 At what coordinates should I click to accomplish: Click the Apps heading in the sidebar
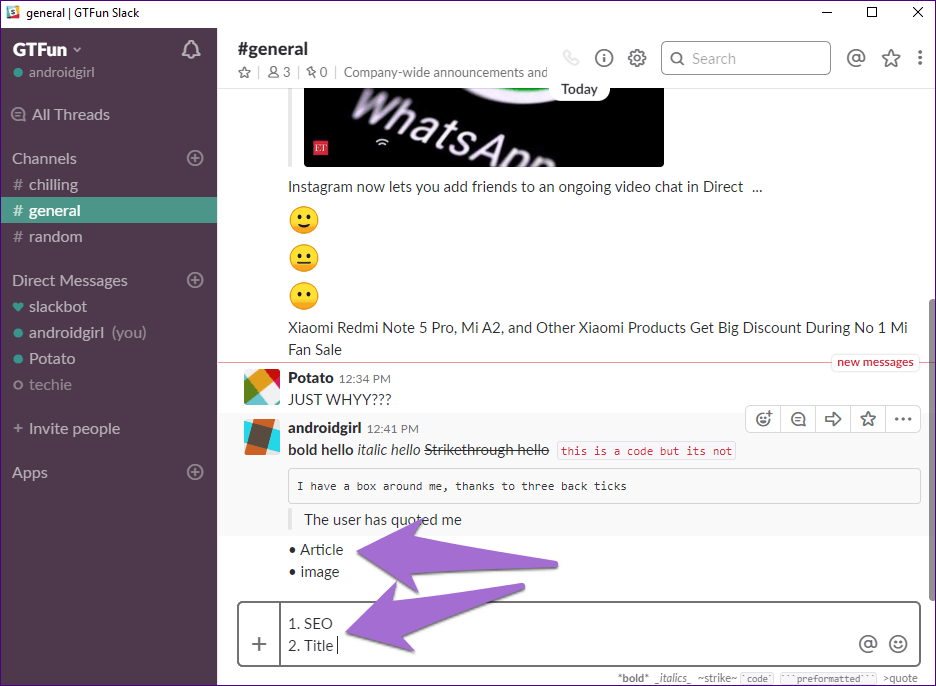click(x=30, y=473)
